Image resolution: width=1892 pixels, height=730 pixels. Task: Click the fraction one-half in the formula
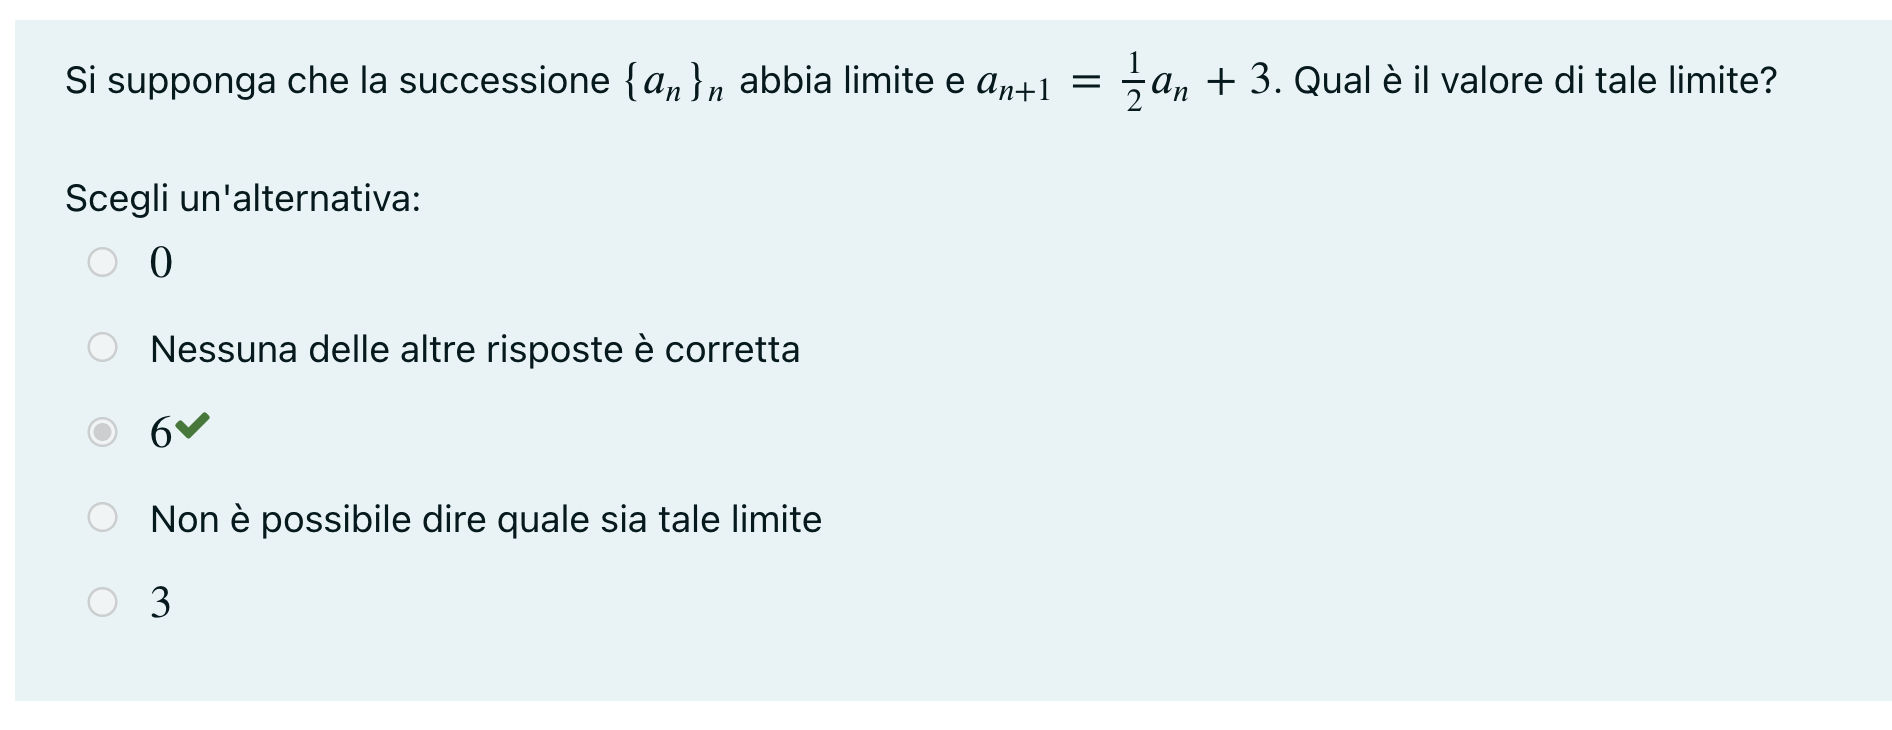pyautogui.click(x=1134, y=82)
